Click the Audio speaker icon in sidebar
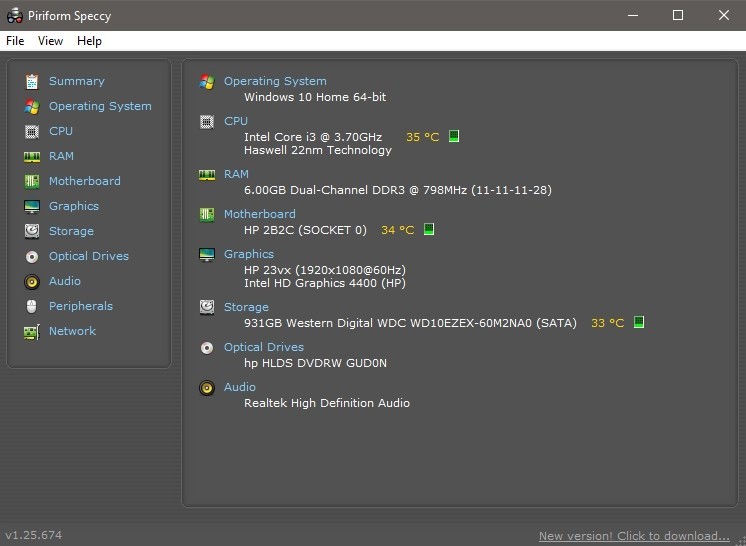The height and width of the screenshot is (546, 746). click(x=32, y=282)
